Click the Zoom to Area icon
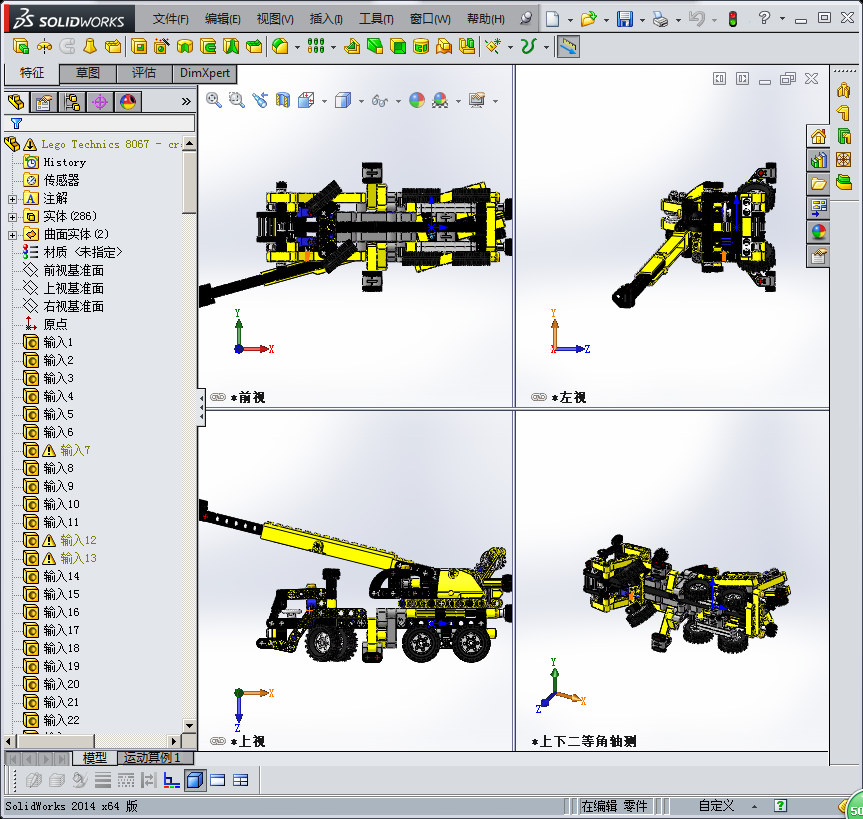This screenshot has width=863, height=819. point(237,100)
